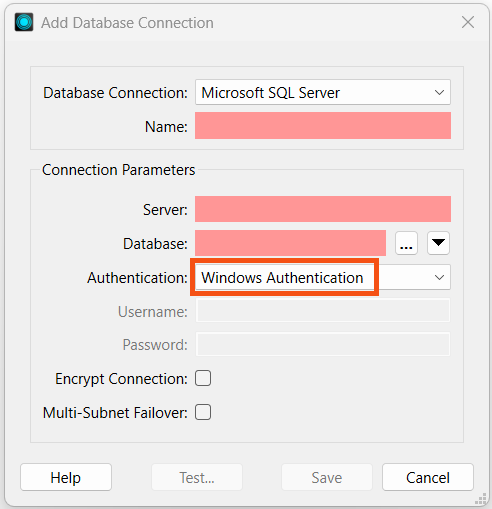This screenshot has width=492, height=509.
Task: Toggle the Multi-Subnet Failover checkbox
Action: [203, 412]
